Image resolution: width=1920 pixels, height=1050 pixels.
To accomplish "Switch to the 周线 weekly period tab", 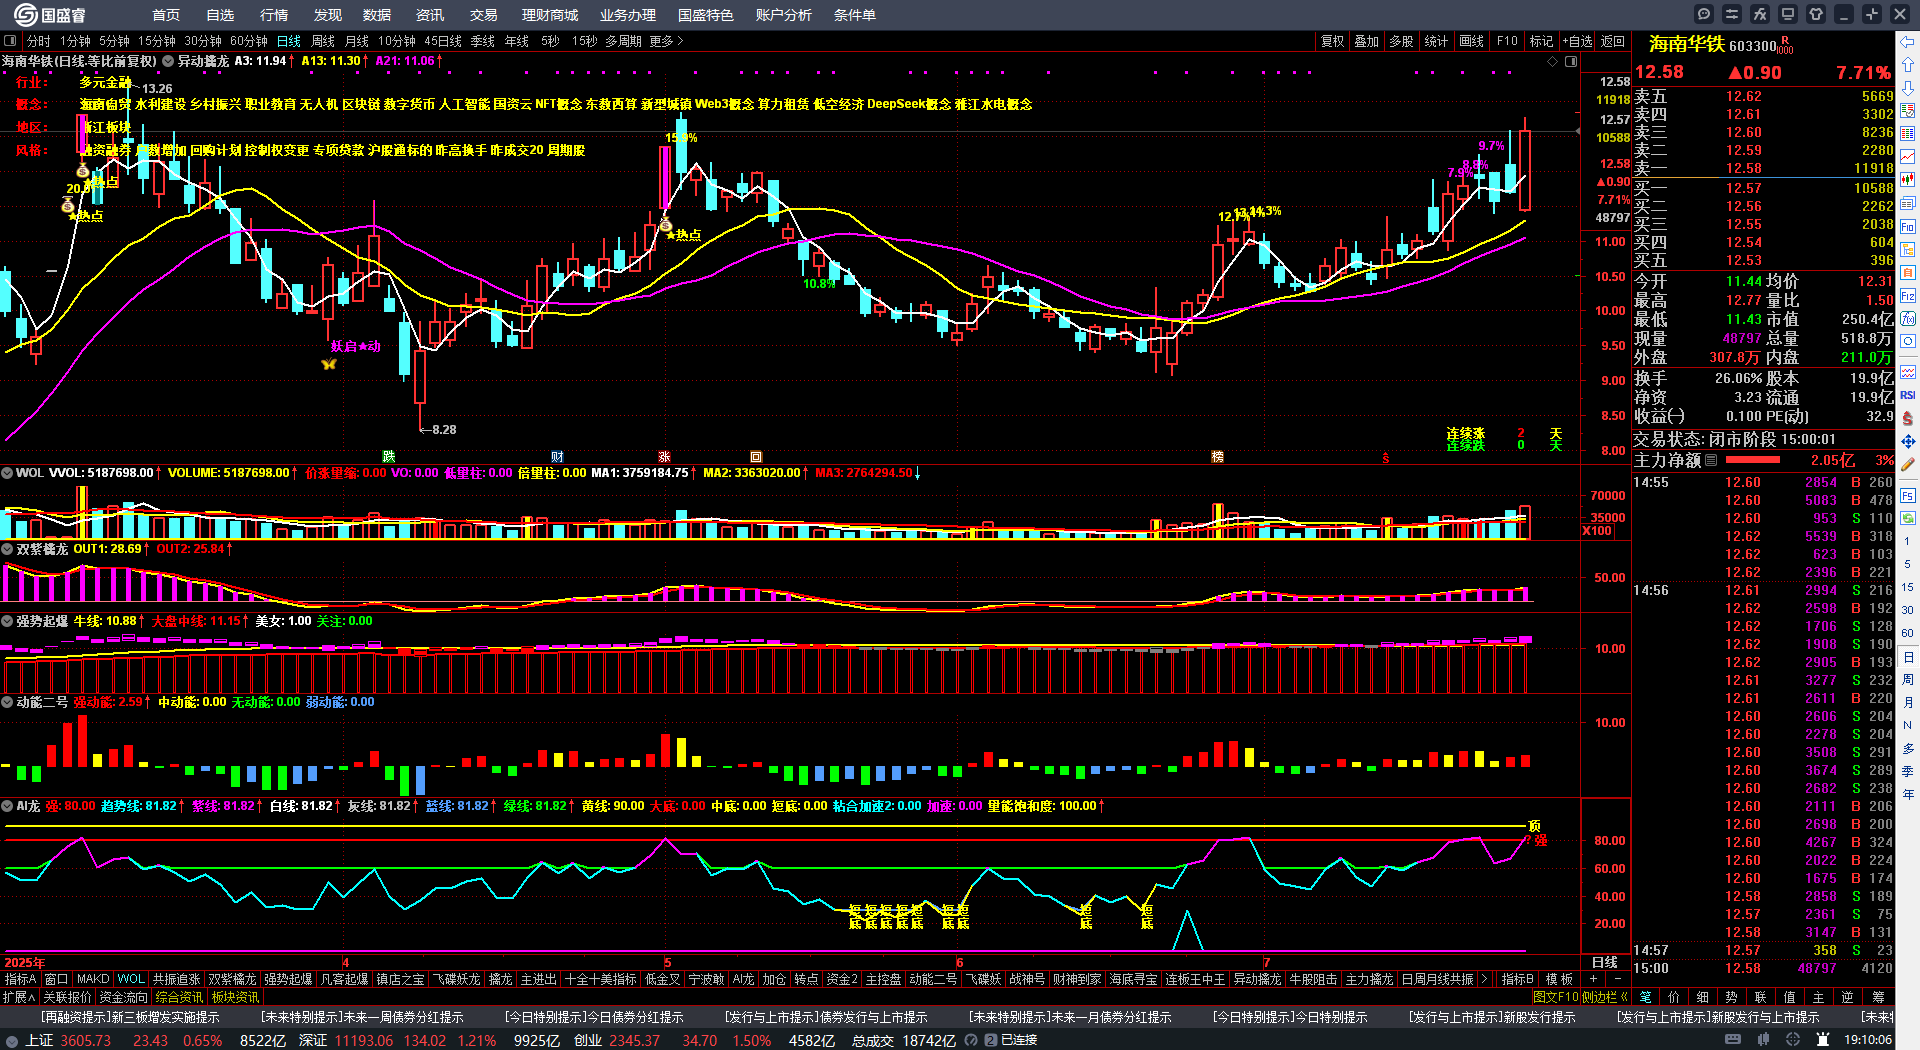I will [323, 41].
